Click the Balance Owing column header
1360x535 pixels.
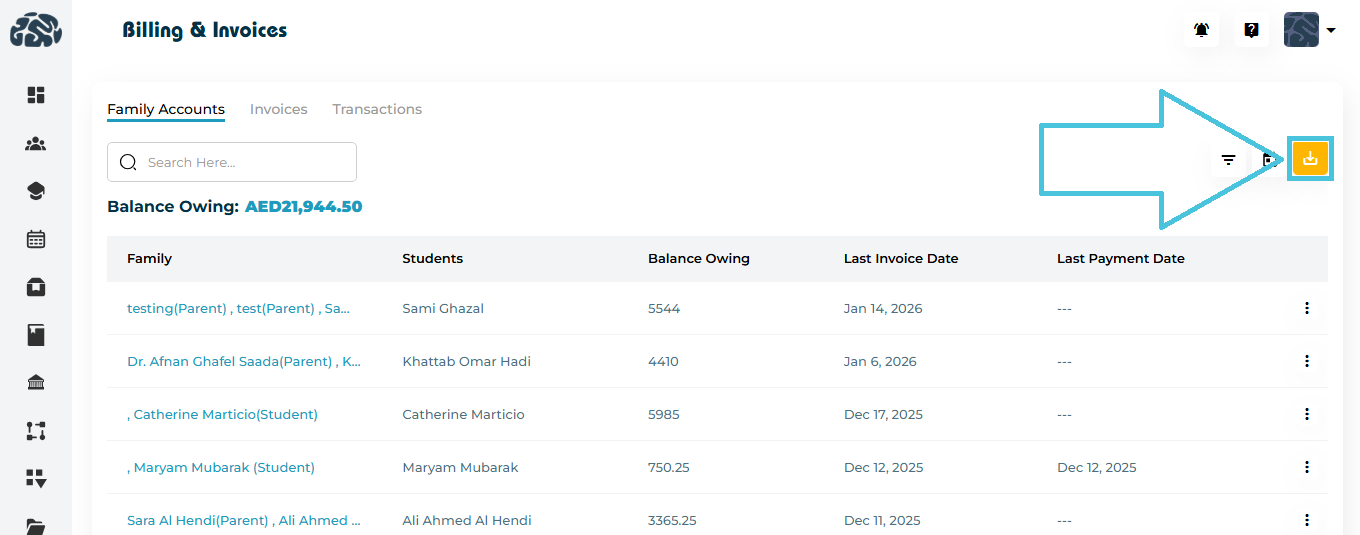698,258
